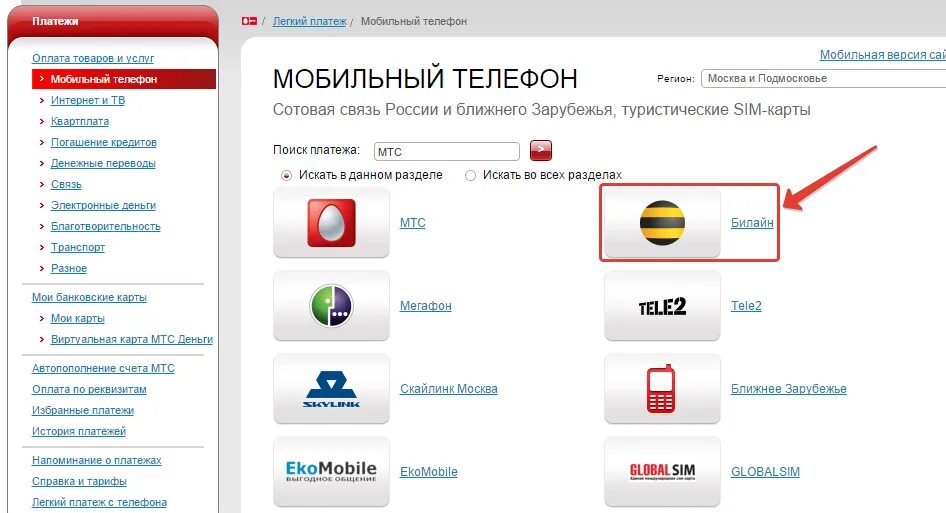This screenshot has height=513, width=946.
Task: Click 'Мобильный телефон' breadcrumb text
Action: (x=414, y=21)
